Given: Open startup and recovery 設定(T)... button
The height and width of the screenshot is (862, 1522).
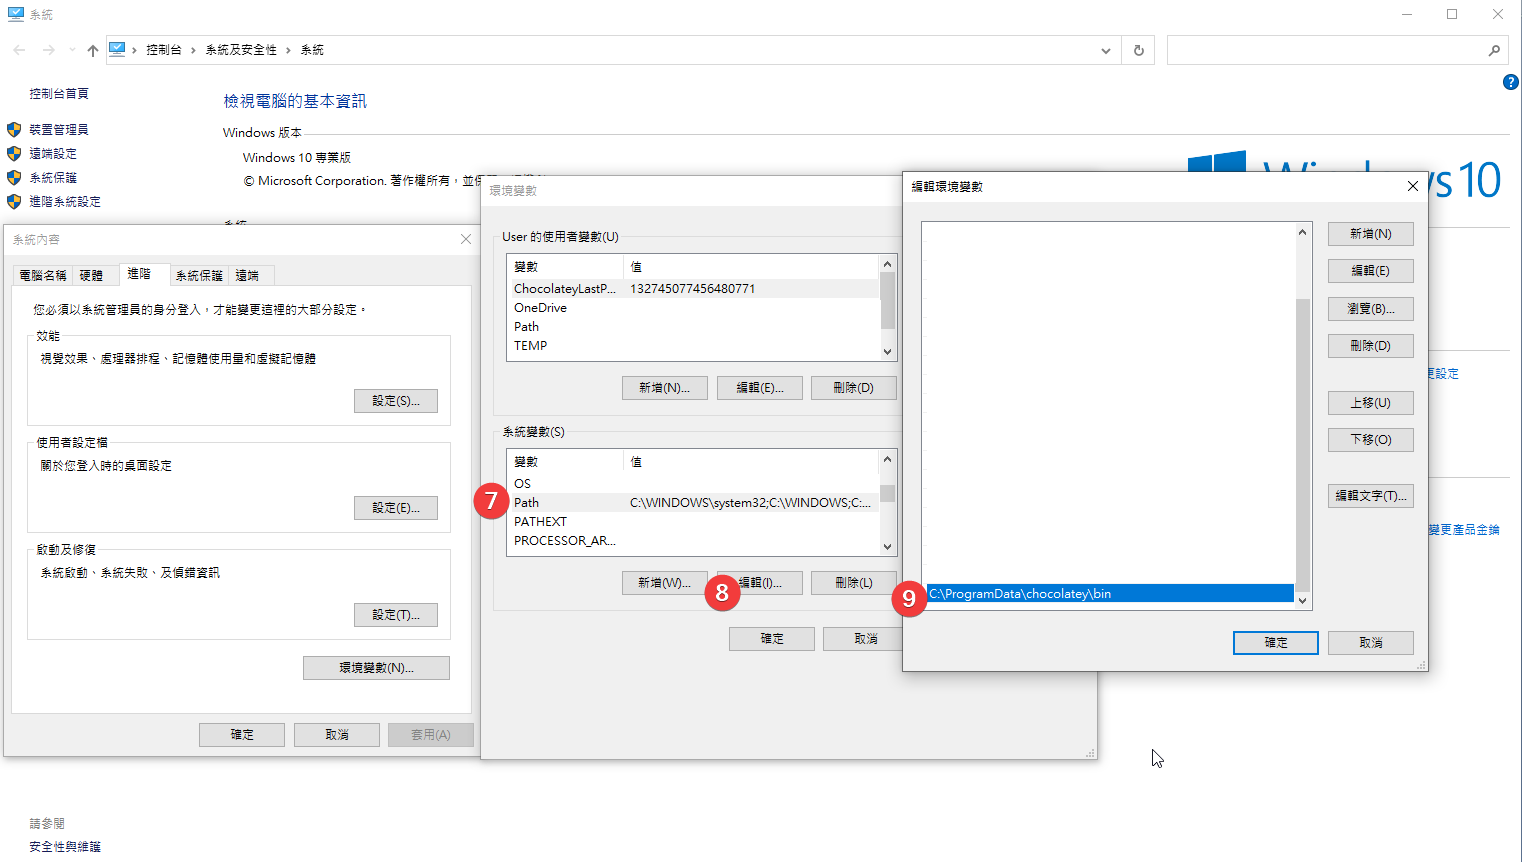Looking at the screenshot, I should coord(396,615).
